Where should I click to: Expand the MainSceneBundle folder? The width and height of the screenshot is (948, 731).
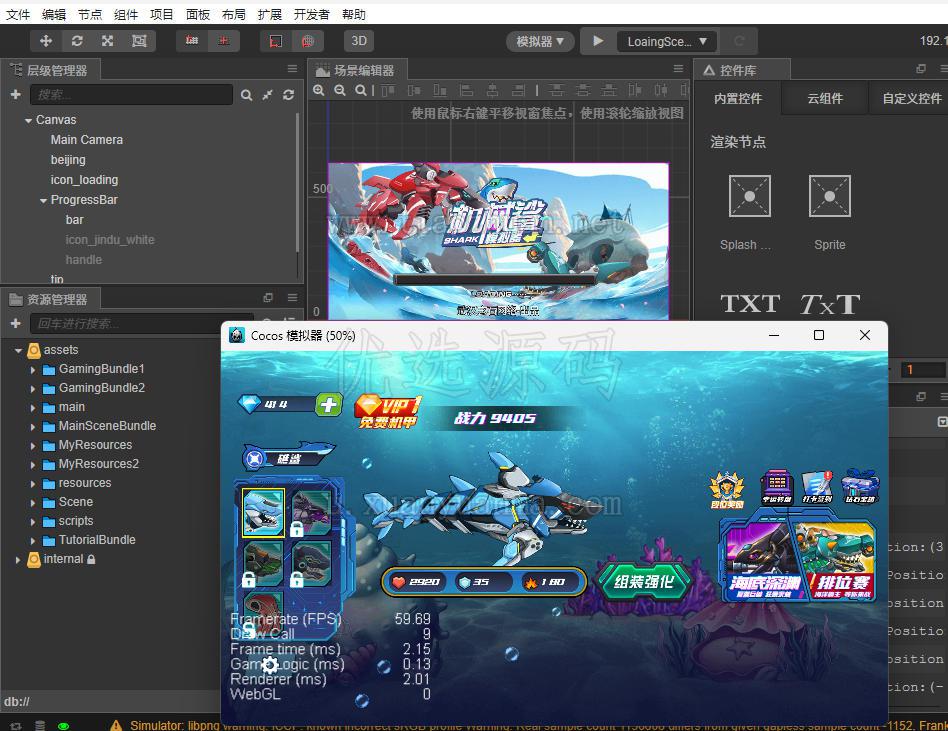(x=33, y=427)
